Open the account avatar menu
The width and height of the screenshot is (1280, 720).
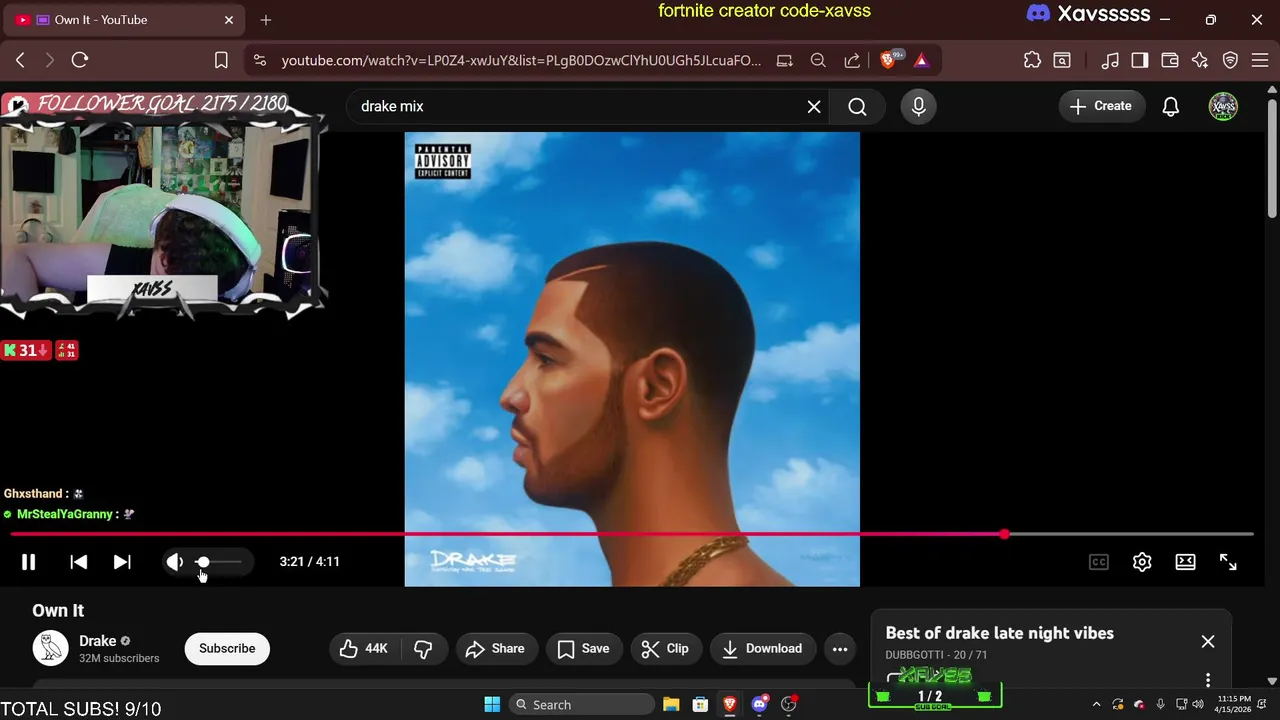pos(1223,106)
